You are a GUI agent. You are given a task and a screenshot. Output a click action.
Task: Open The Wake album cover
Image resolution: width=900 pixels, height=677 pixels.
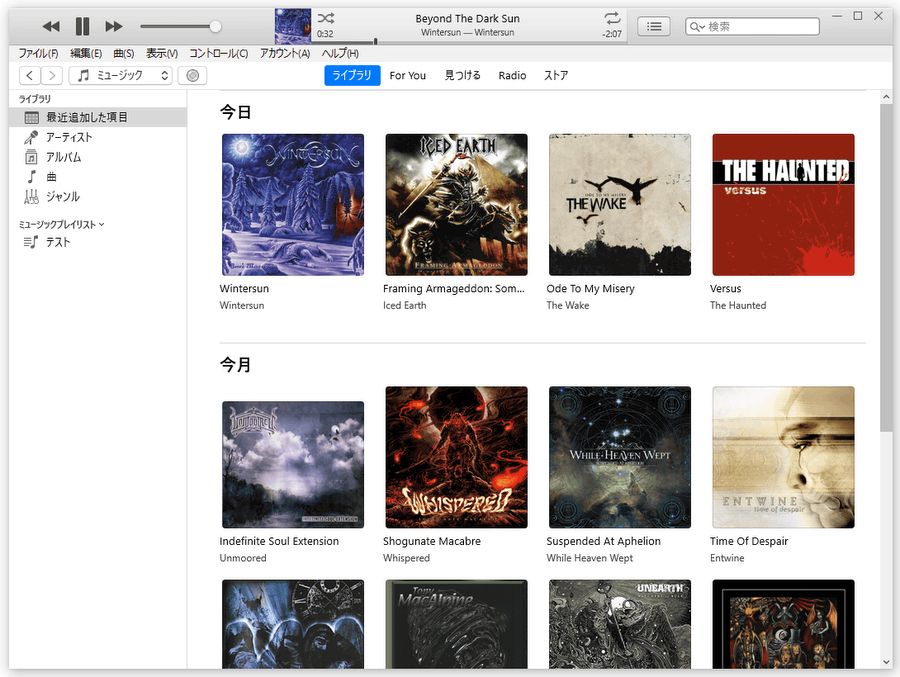click(620, 205)
